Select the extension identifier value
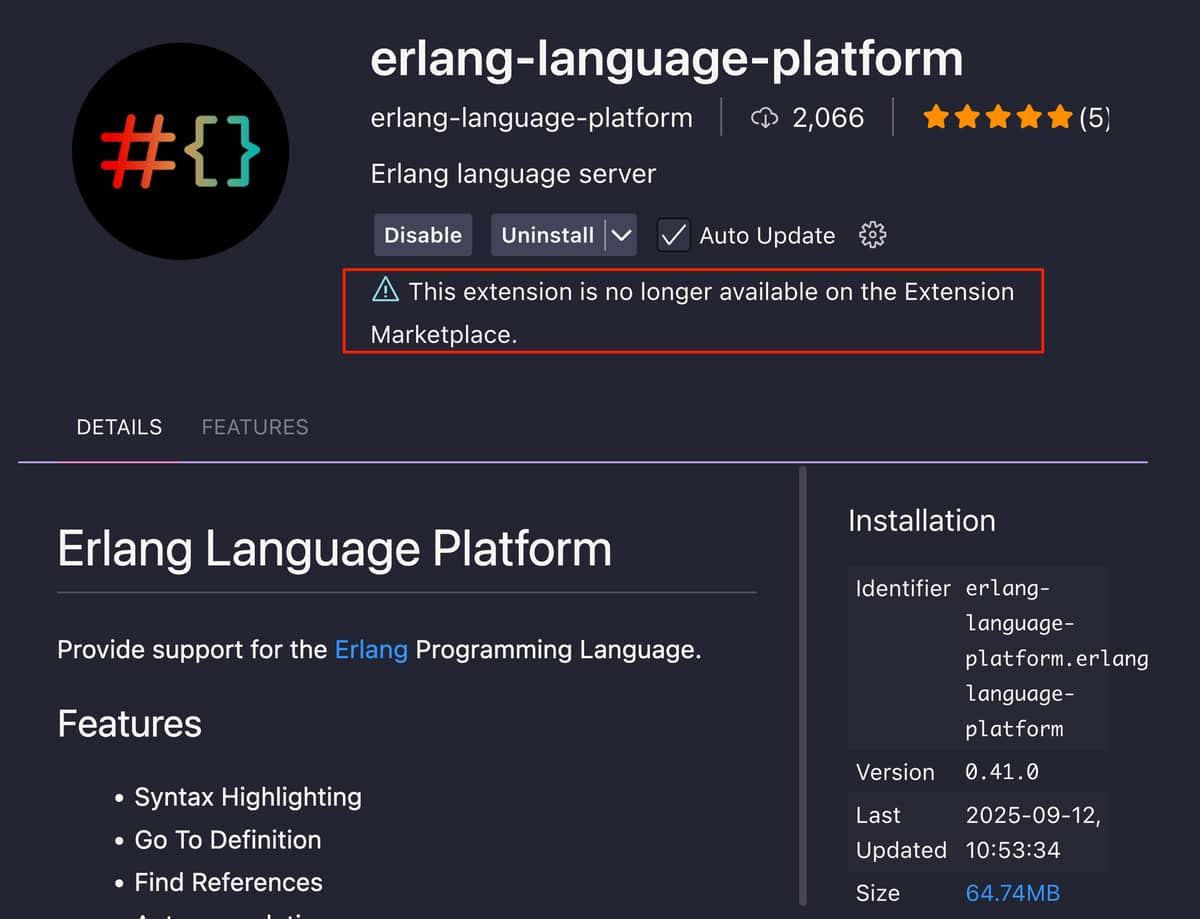1200x919 pixels. coord(1055,658)
